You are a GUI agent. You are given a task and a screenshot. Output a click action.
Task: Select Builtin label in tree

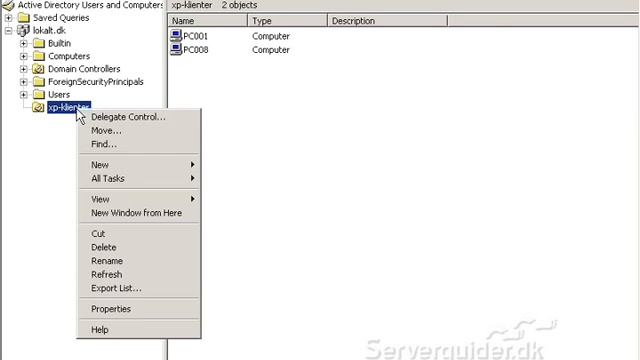coord(59,43)
